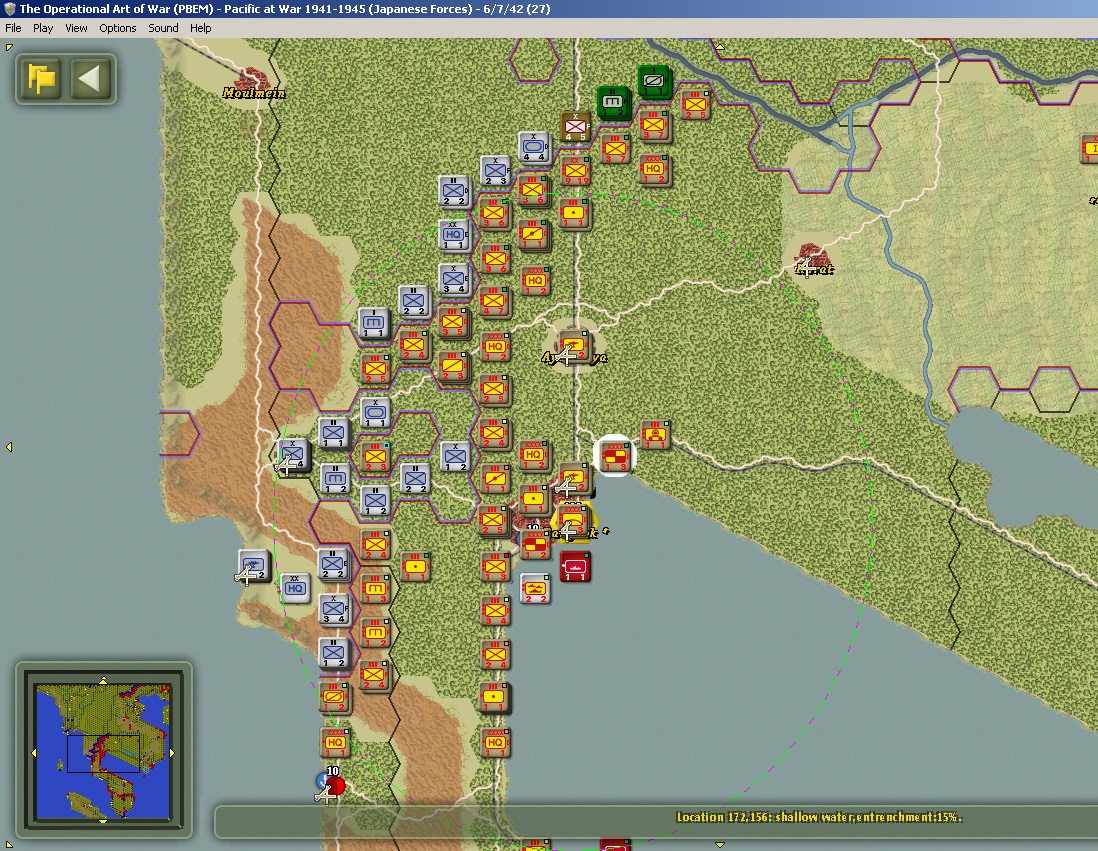This screenshot has width=1098, height=851.
Task: Click the minimap down scroll arrow
Action: tap(103, 820)
